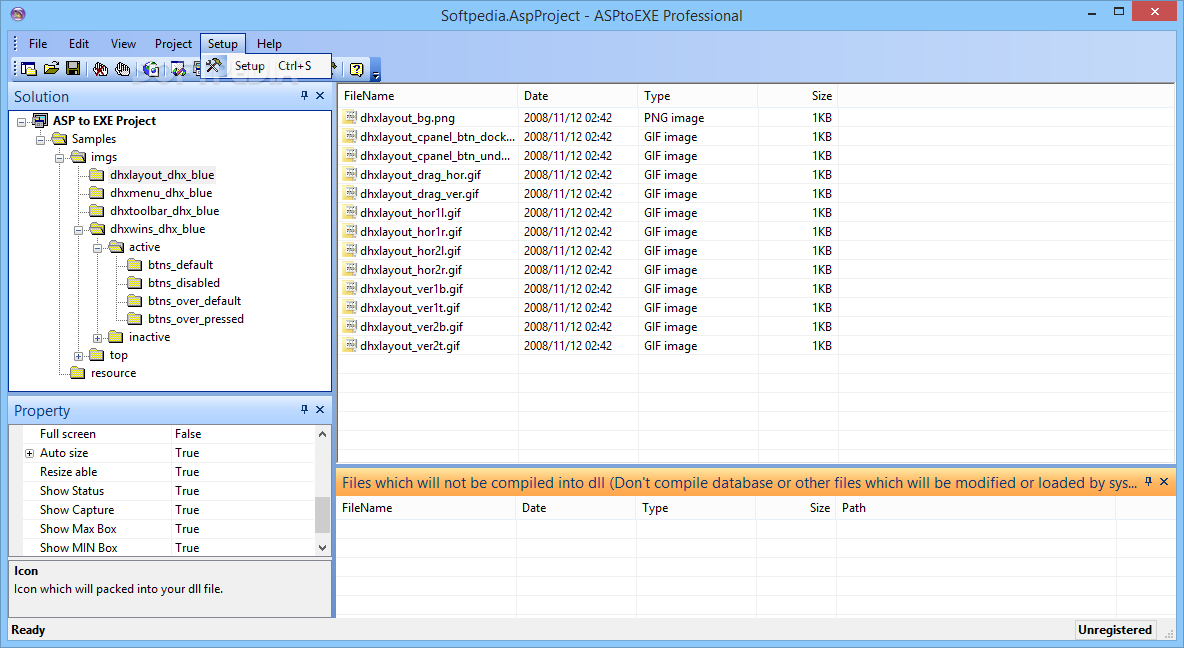Select file dhxlayout_hor1l.gif
The image size is (1184, 648).
[411, 213]
